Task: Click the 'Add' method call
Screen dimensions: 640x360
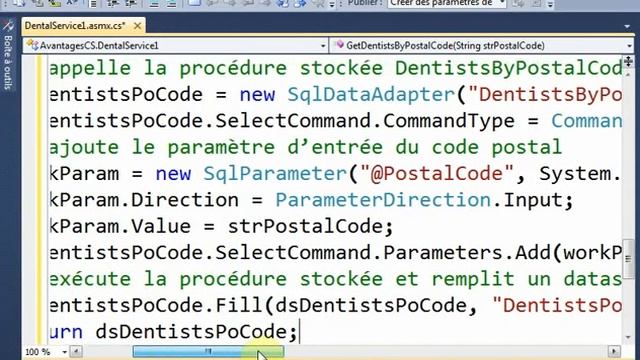Action: [533, 253]
